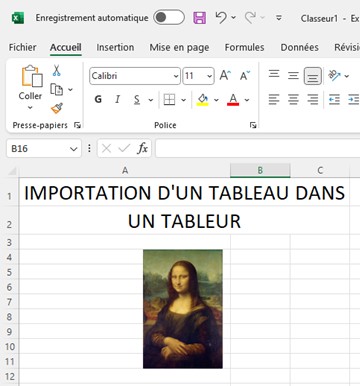Expand the Name Box B16 dropdown
360x386 pixels.
(74, 149)
